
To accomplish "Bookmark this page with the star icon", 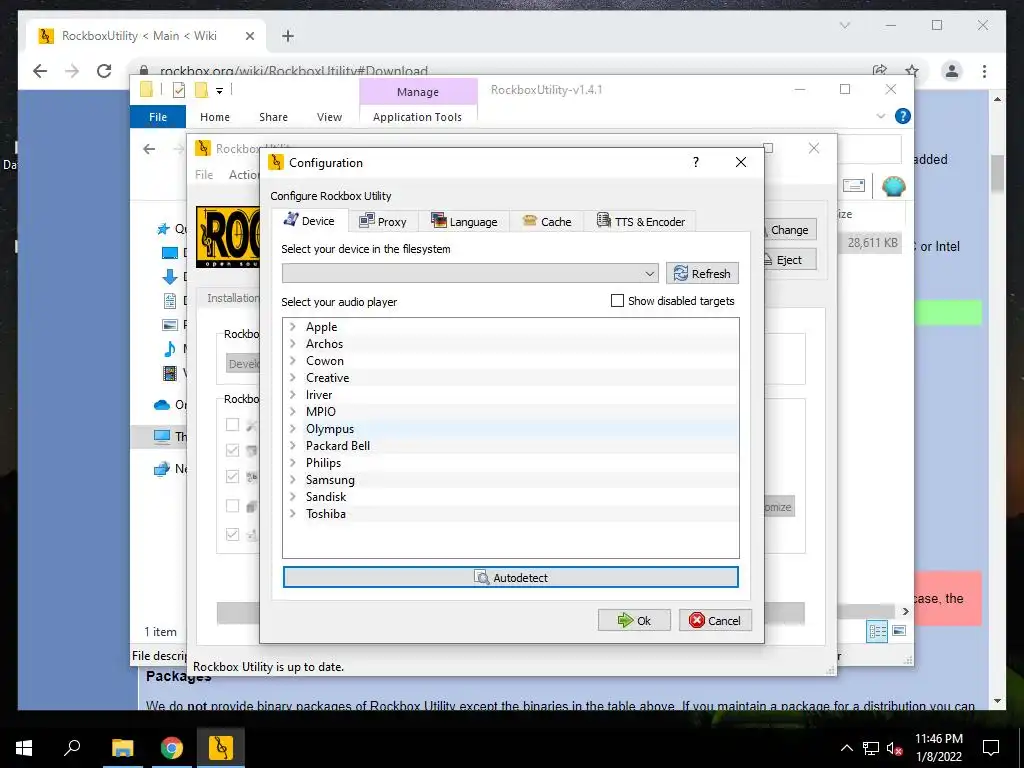I will coord(912,71).
